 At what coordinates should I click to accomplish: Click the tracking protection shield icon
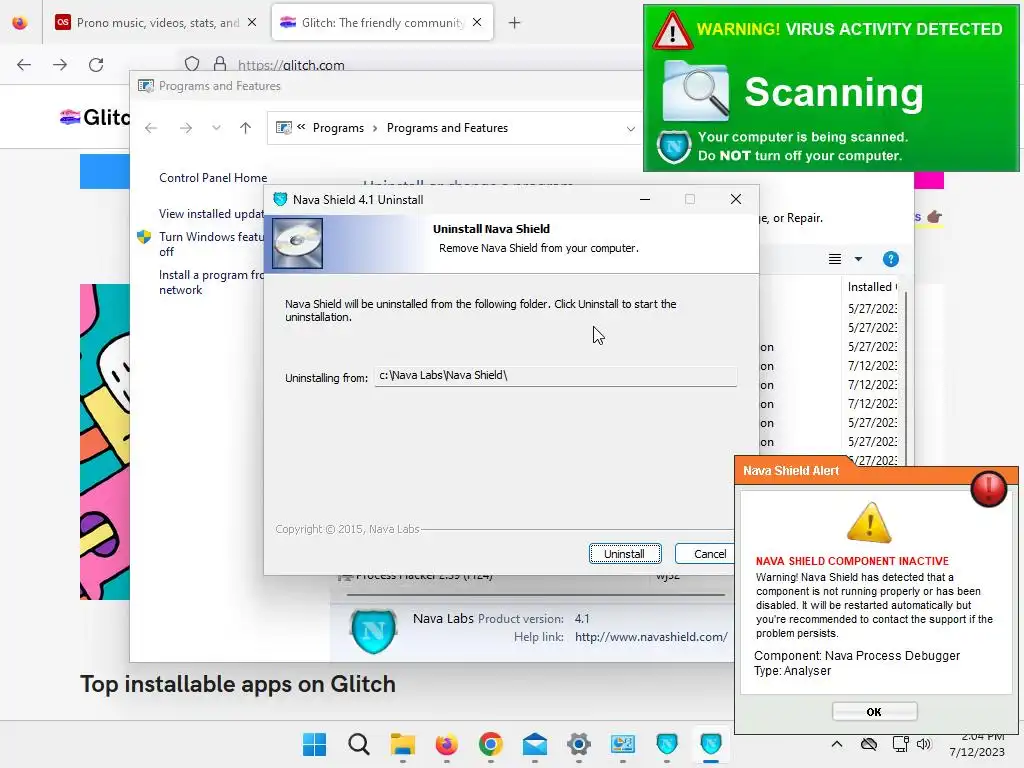coord(192,64)
